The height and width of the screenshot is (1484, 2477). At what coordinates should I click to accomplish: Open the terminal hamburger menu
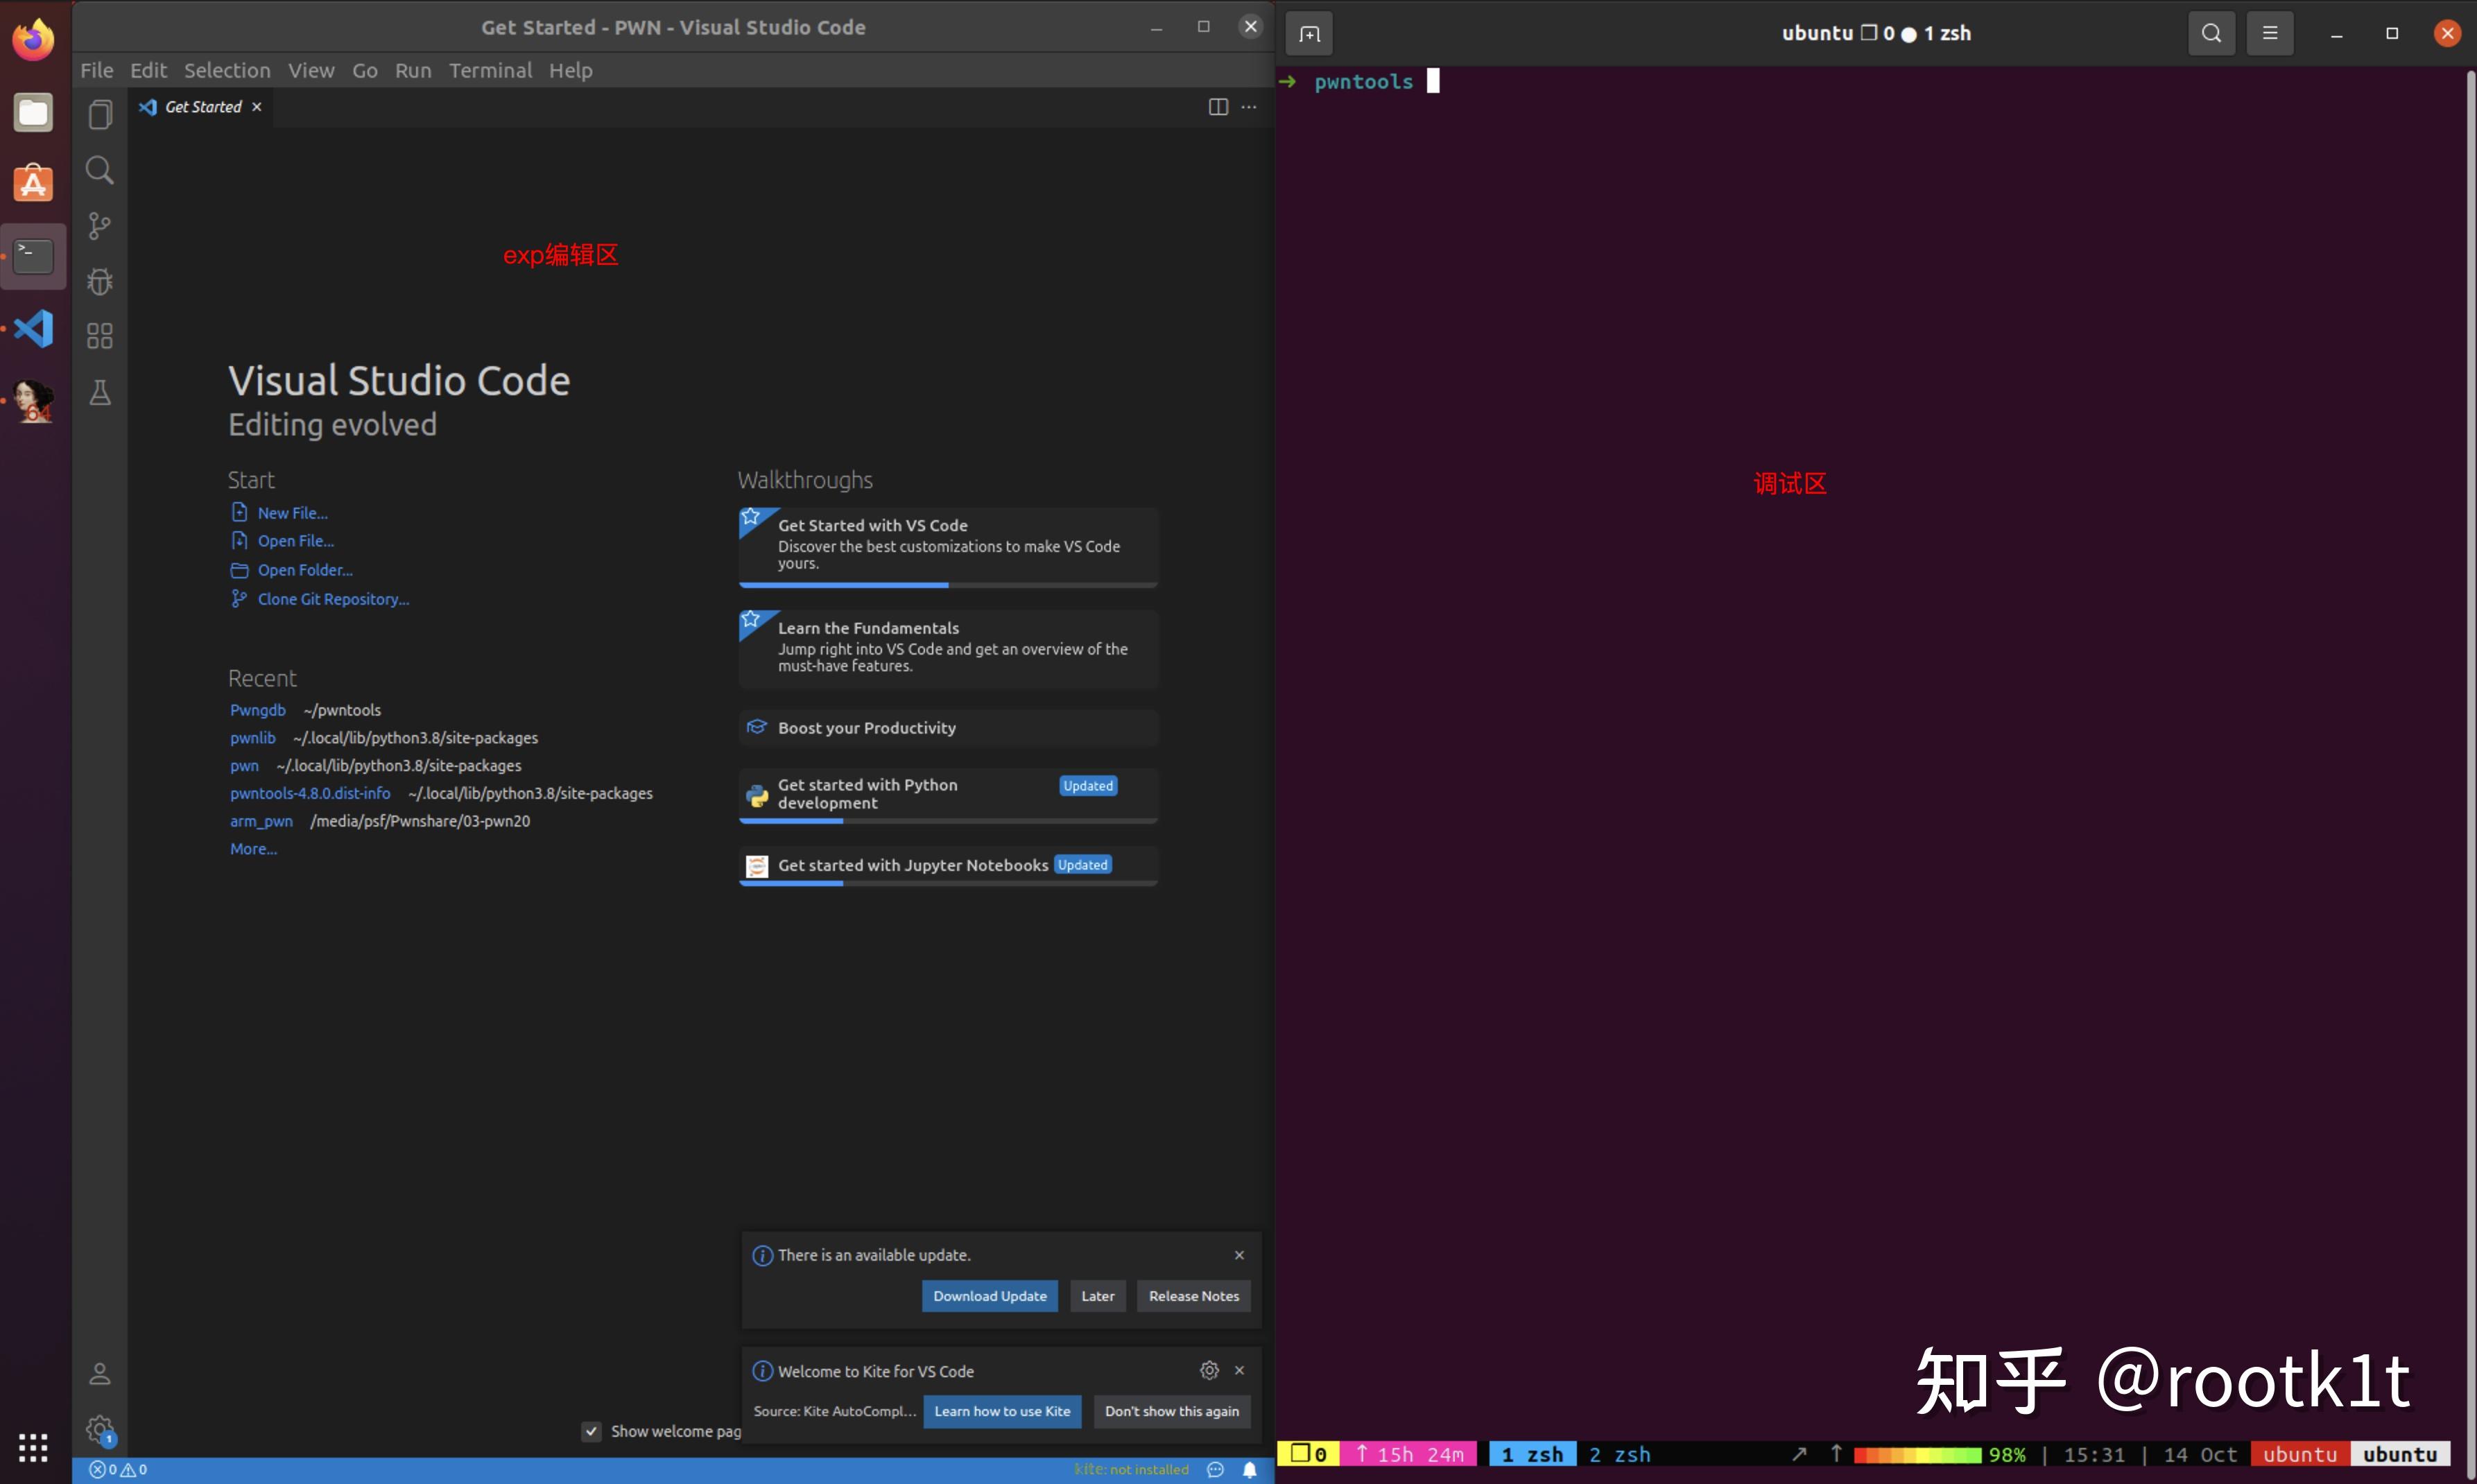(x=2270, y=33)
